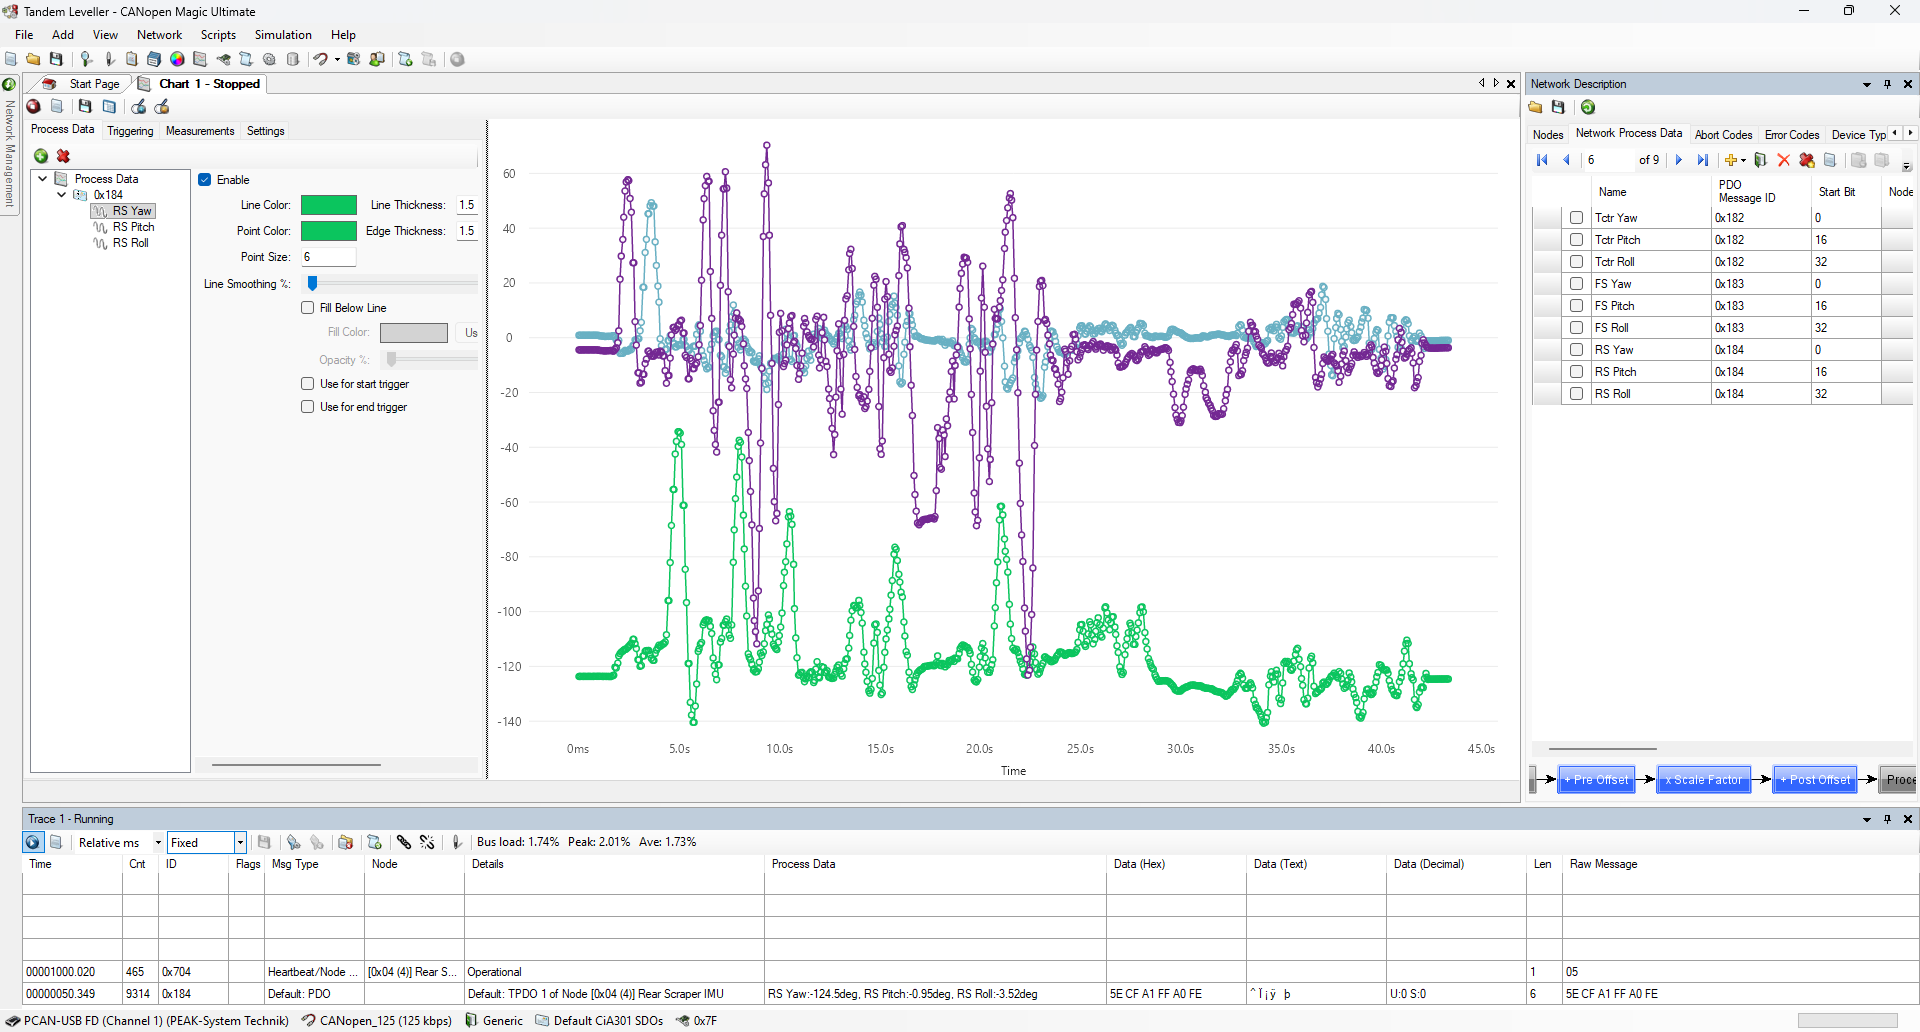Collapse the 0x184 tree node
This screenshot has width=1920, height=1032.
point(62,195)
